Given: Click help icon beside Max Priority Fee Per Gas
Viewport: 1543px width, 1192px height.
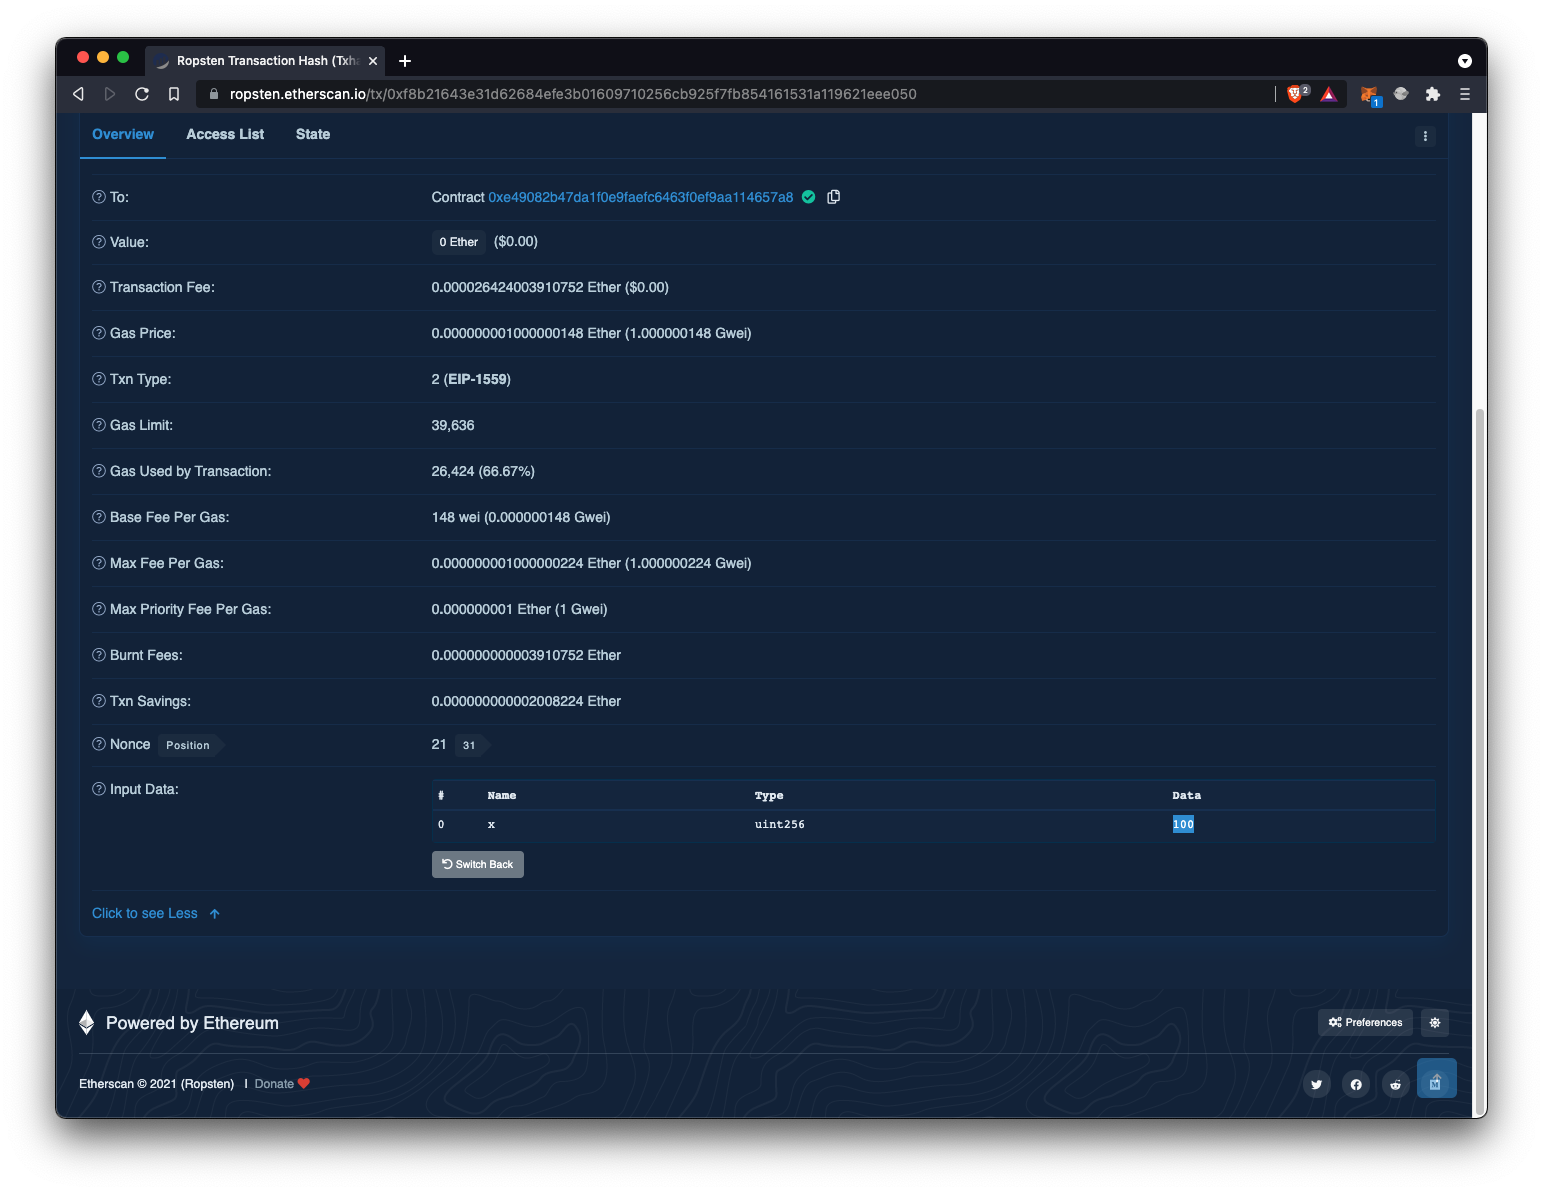Looking at the screenshot, I should [99, 609].
